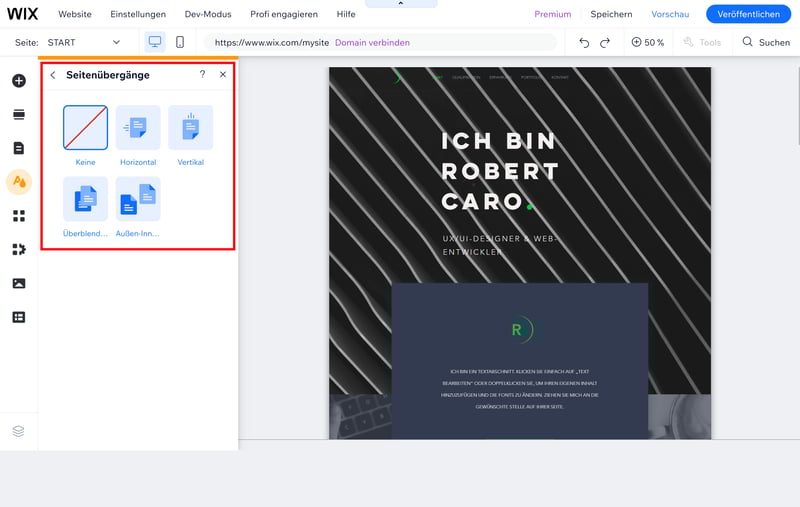This screenshot has height=507, width=800.
Task: Open the Media image icon in sidebar
Action: tap(18, 283)
